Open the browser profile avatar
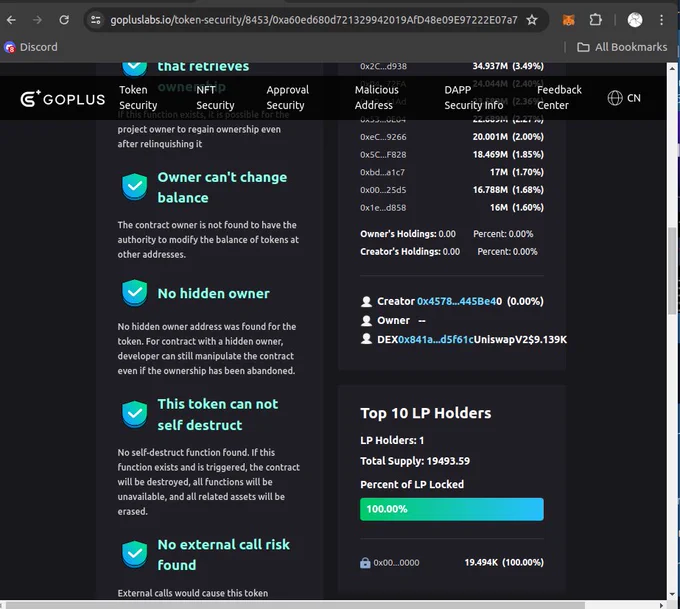Screen dimensions: 680x609 tap(635, 20)
